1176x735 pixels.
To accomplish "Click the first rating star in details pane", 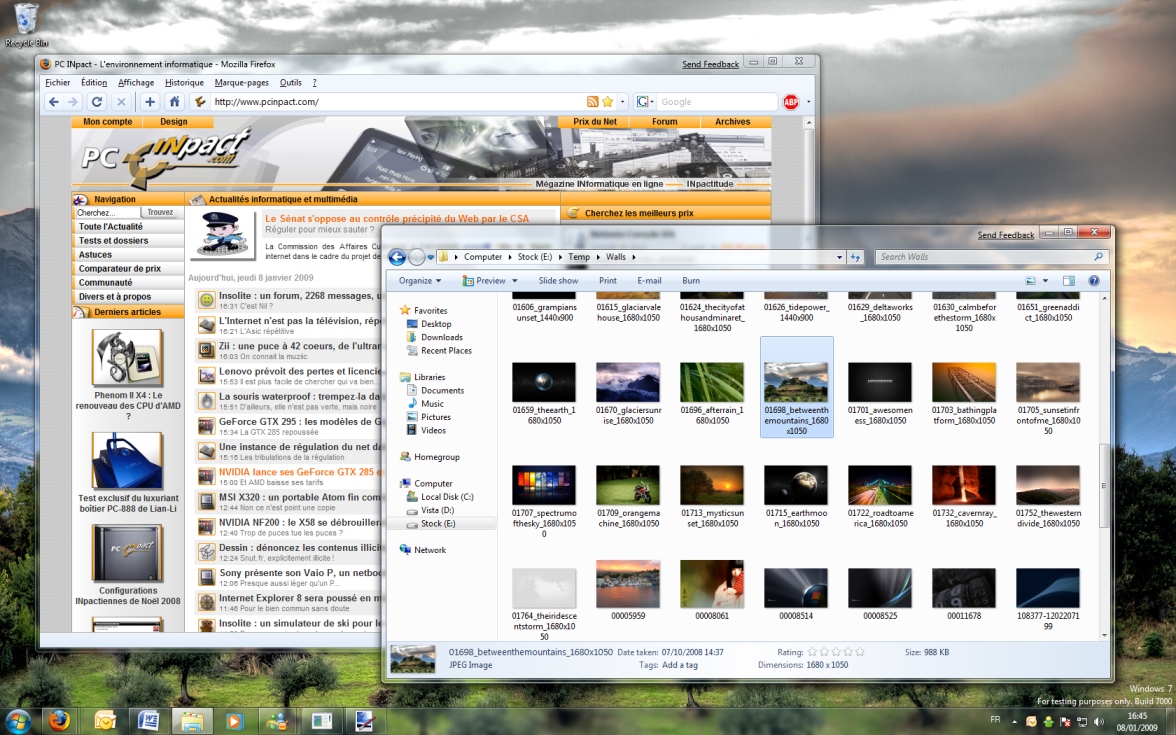I will (812, 652).
